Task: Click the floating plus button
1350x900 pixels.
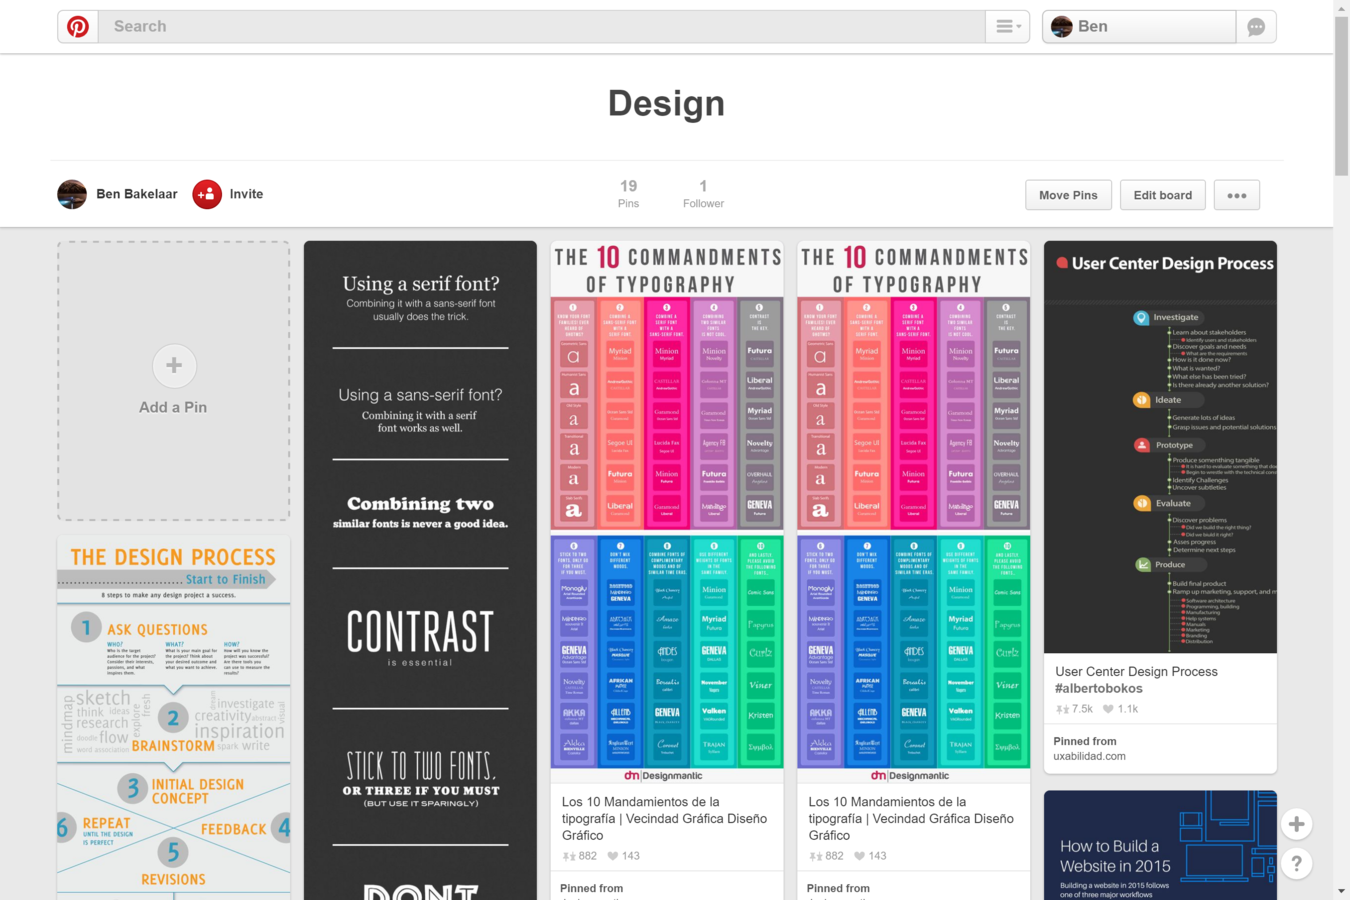Action: coord(1296,824)
